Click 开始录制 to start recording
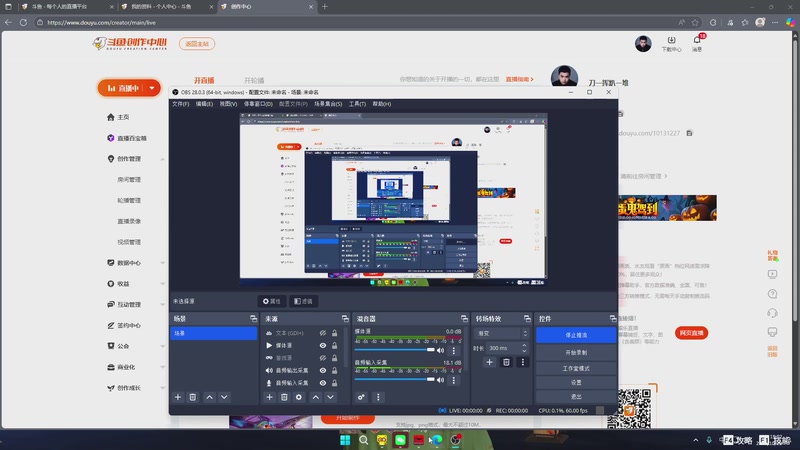800x450 pixels. pos(576,353)
